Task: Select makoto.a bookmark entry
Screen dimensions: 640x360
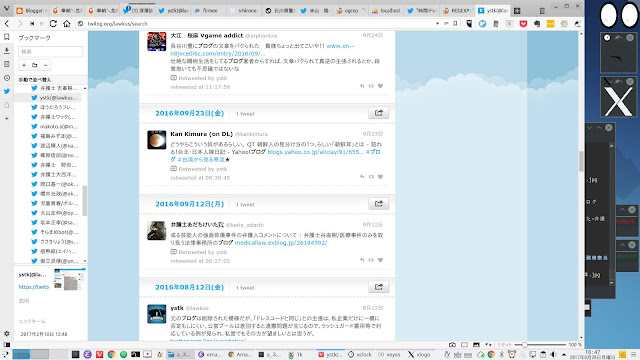Action: pyautogui.click(x=55, y=127)
